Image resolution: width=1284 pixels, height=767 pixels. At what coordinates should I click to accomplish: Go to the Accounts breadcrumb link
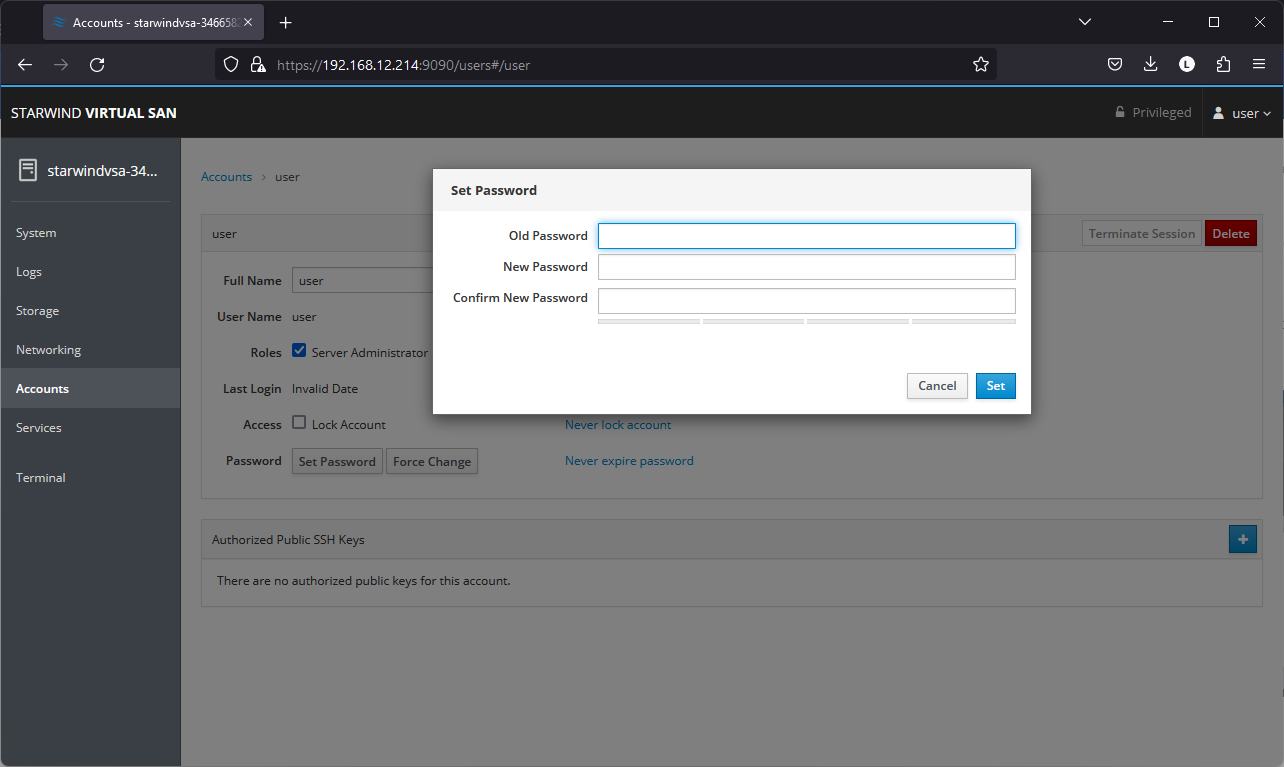pyautogui.click(x=226, y=177)
